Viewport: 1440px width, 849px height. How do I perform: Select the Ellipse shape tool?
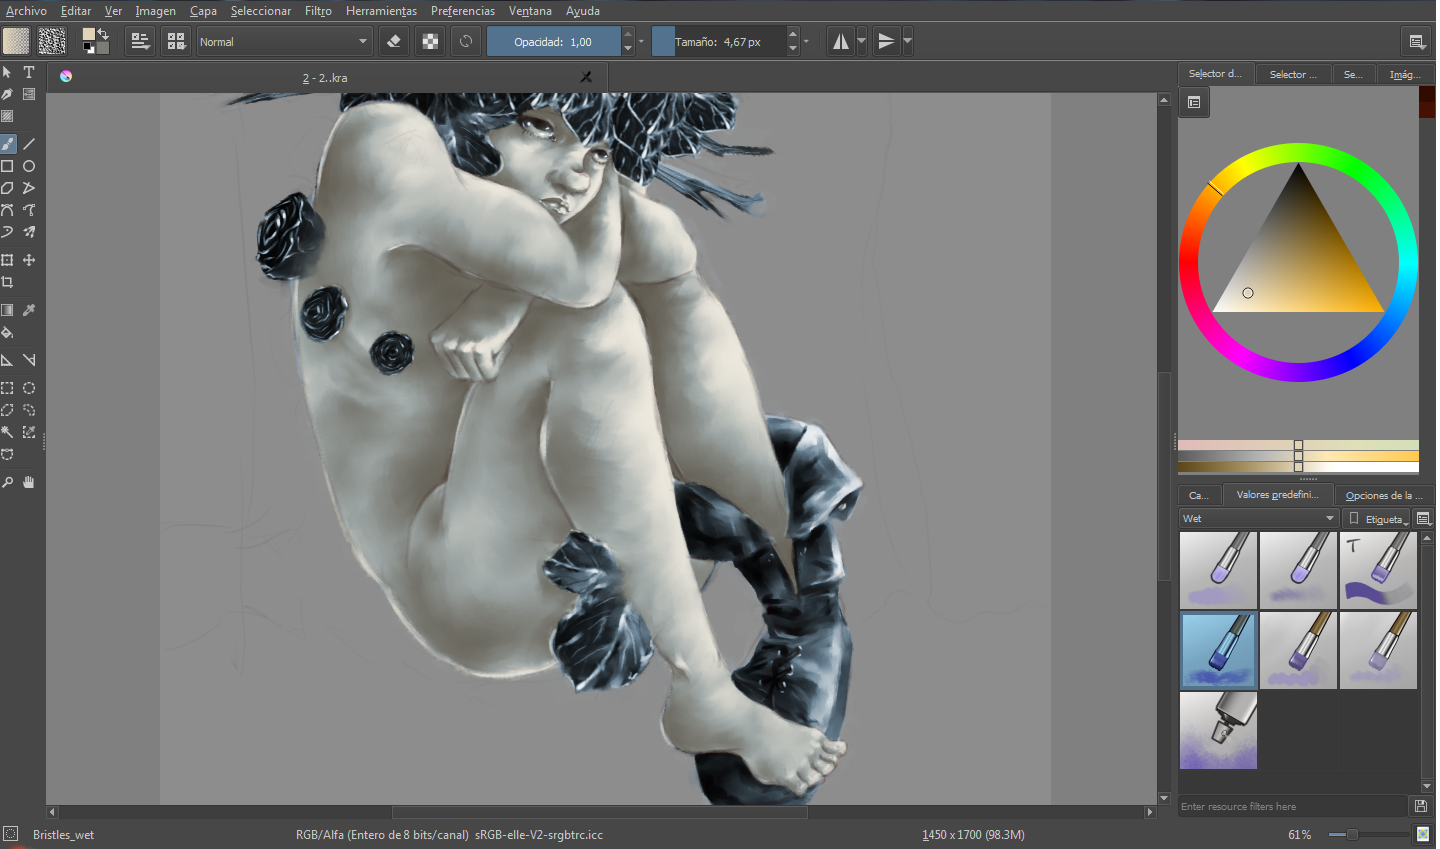coord(29,166)
